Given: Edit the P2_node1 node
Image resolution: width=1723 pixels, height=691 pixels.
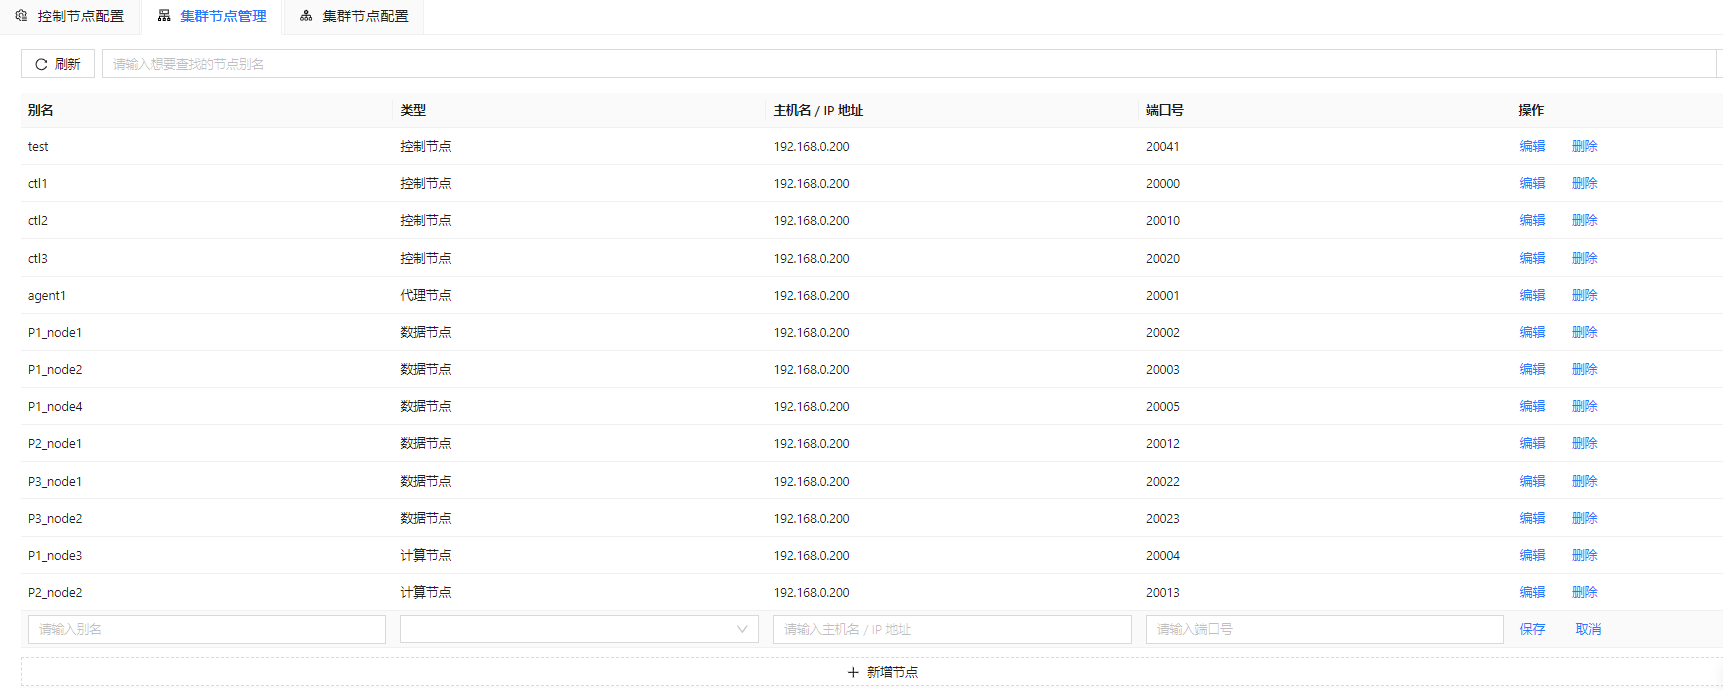Looking at the screenshot, I should click(x=1532, y=443).
